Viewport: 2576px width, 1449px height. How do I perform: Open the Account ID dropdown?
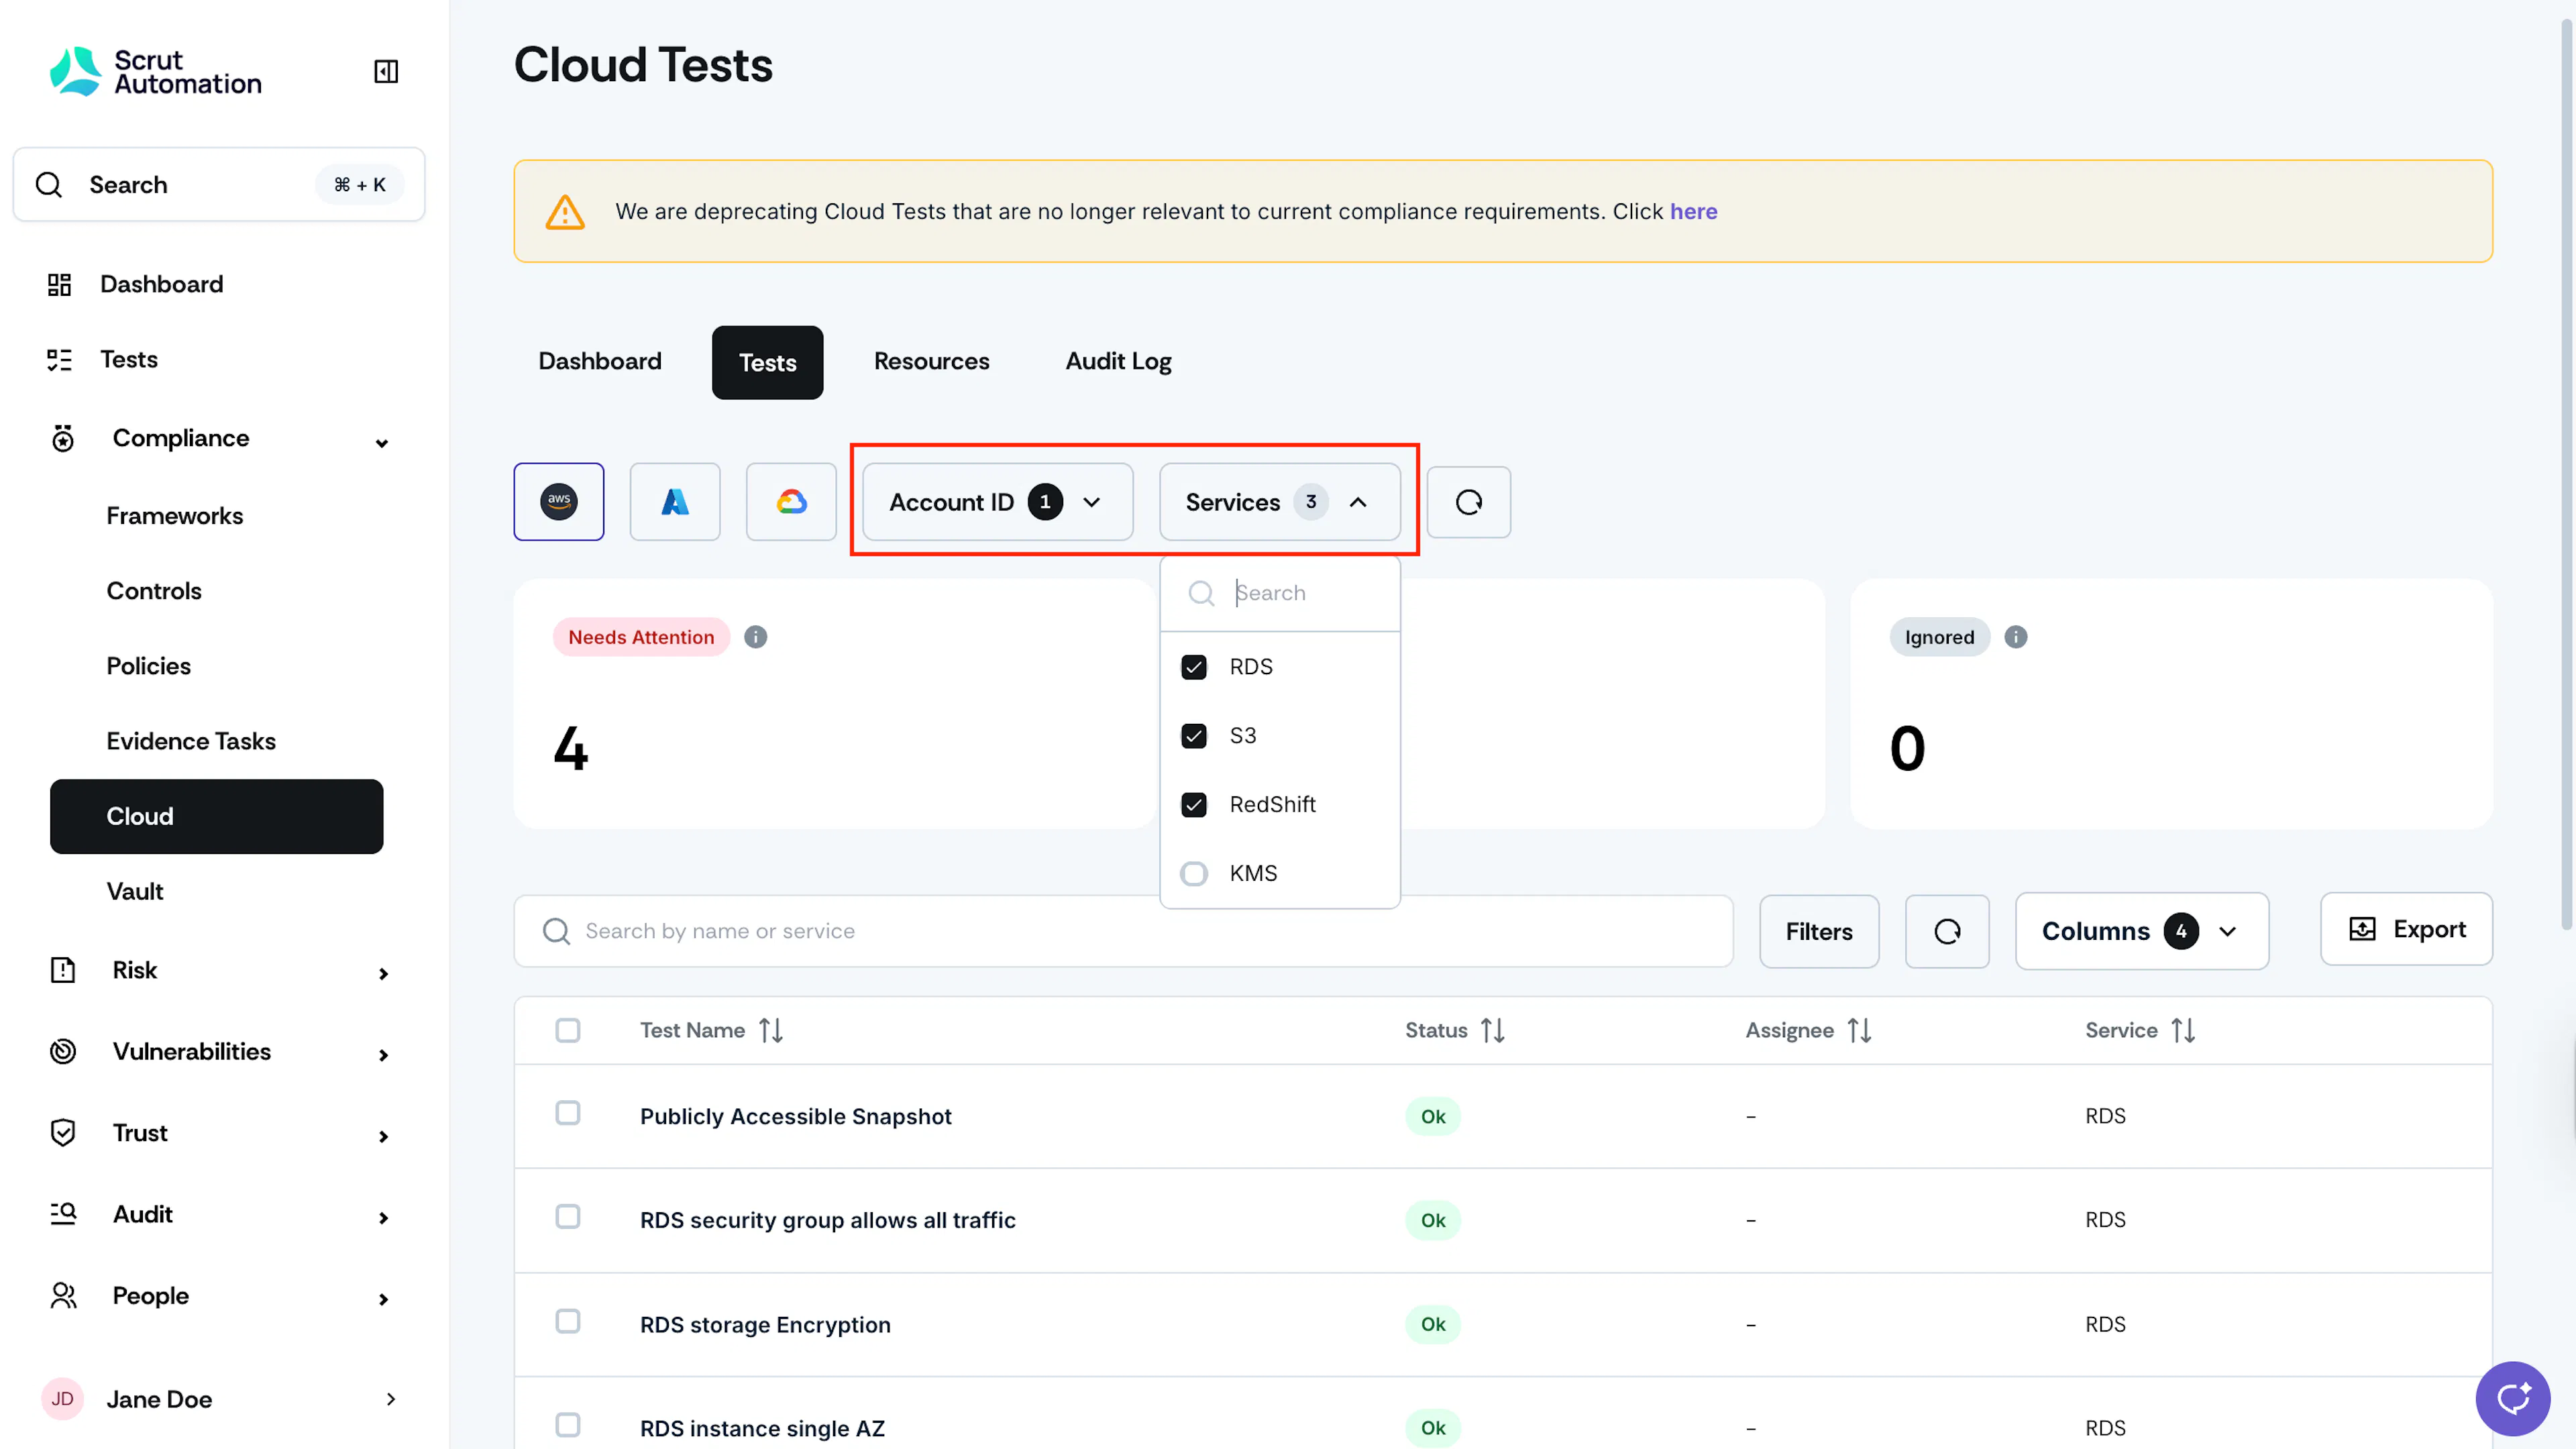tap(997, 502)
